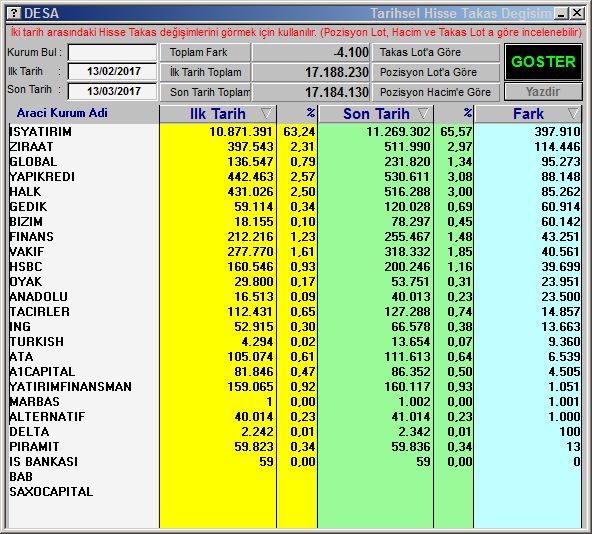Open the Son Tarih column sort arrow
Image resolution: width=592 pixels, height=534 pixels.
coord(423,113)
